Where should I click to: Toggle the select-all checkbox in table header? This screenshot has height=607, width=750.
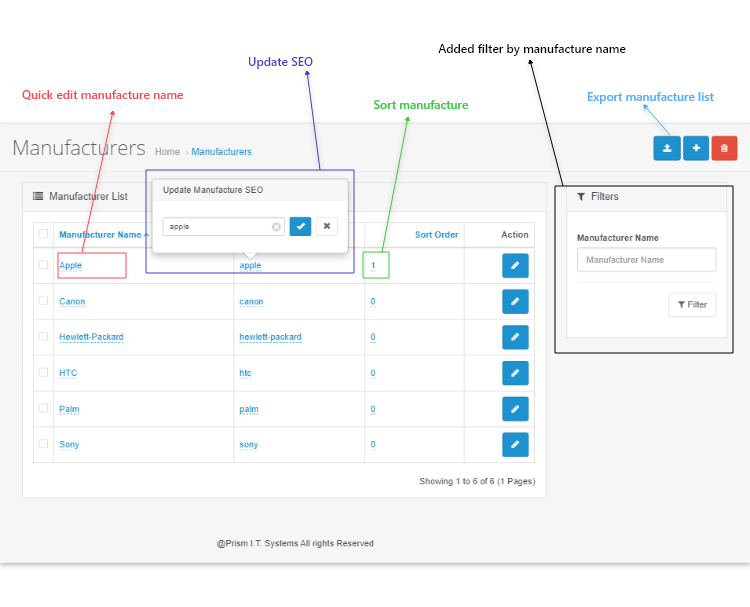pyautogui.click(x=44, y=234)
